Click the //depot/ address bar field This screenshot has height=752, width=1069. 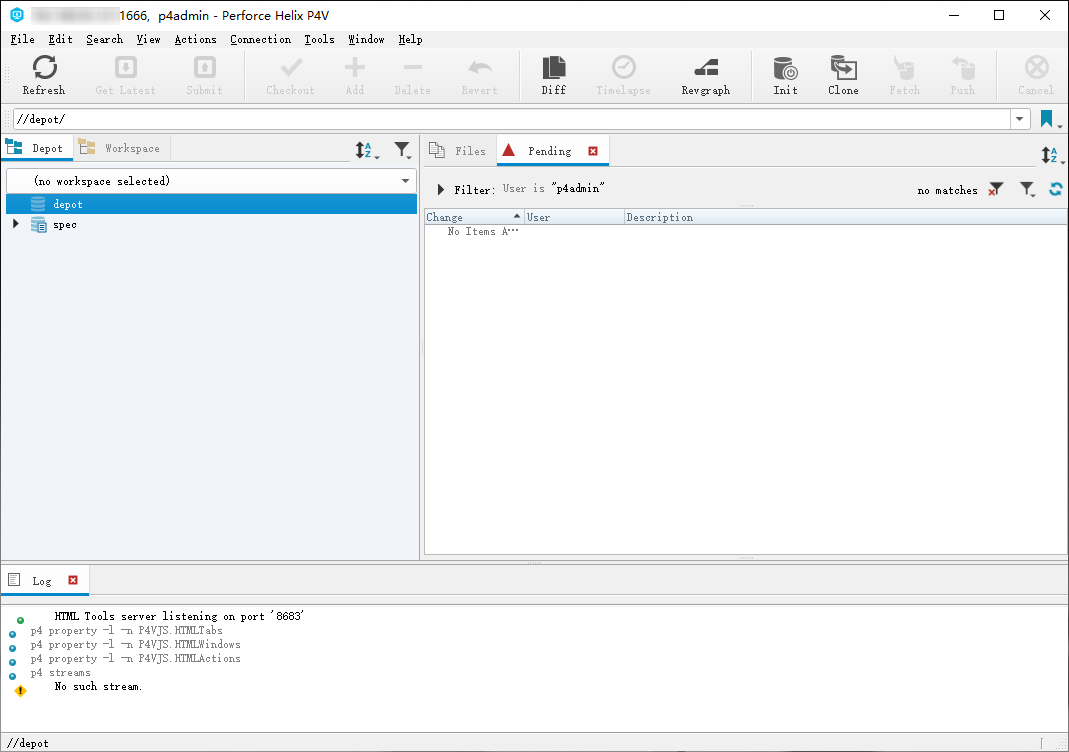point(511,119)
